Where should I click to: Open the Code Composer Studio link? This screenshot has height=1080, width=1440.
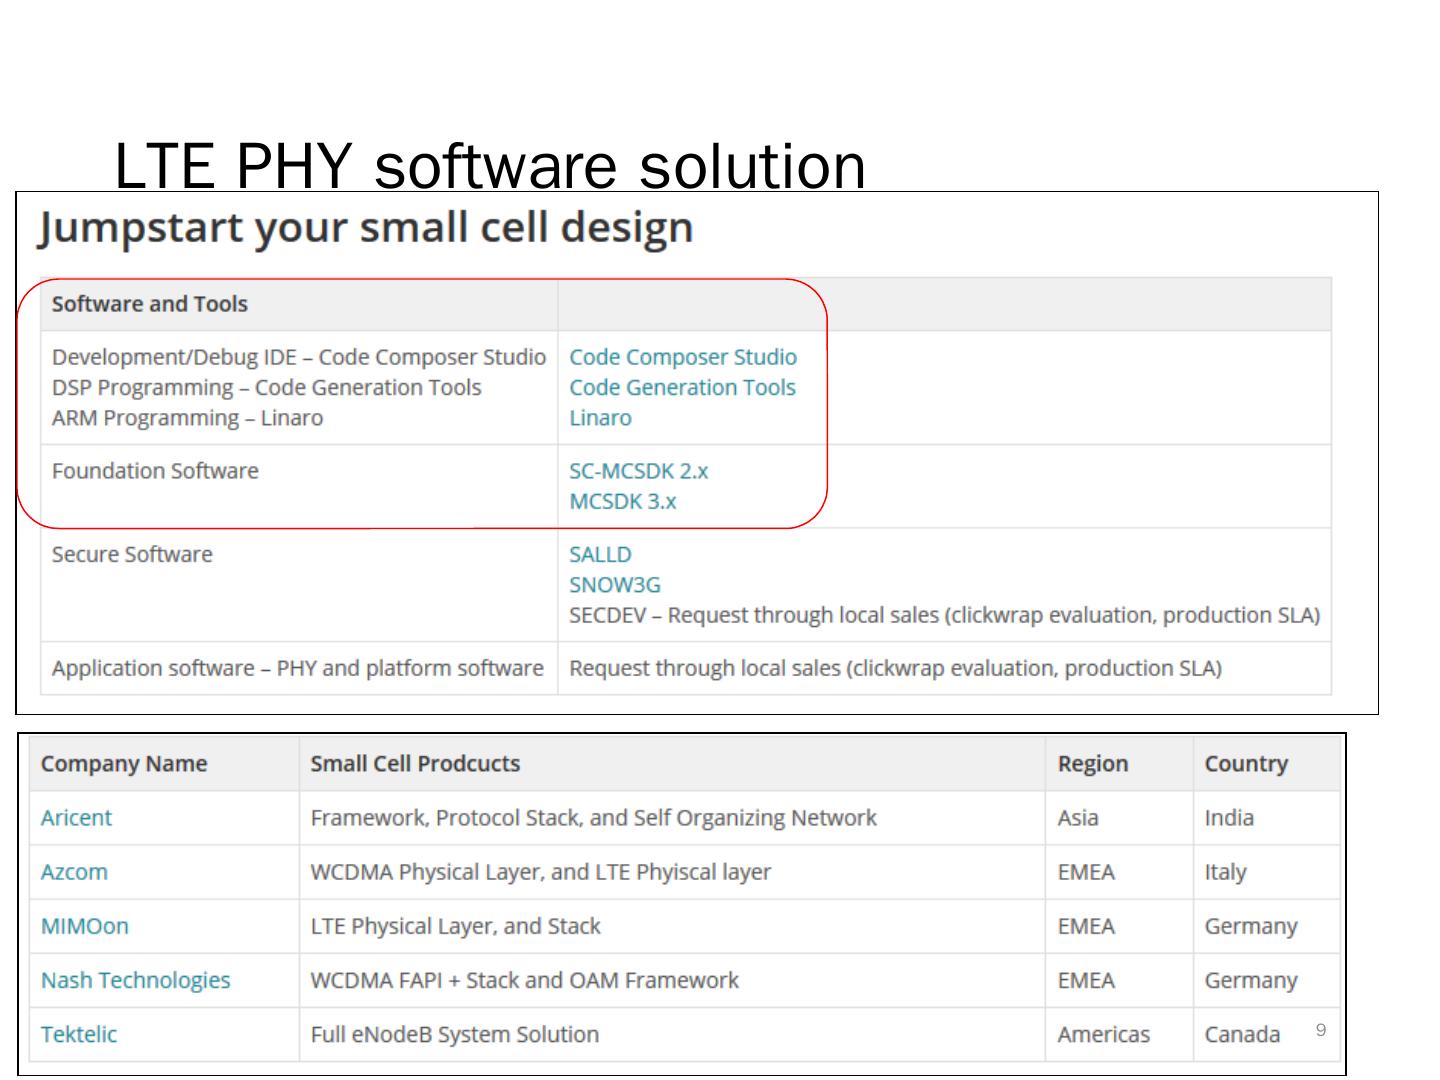(x=682, y=357)
